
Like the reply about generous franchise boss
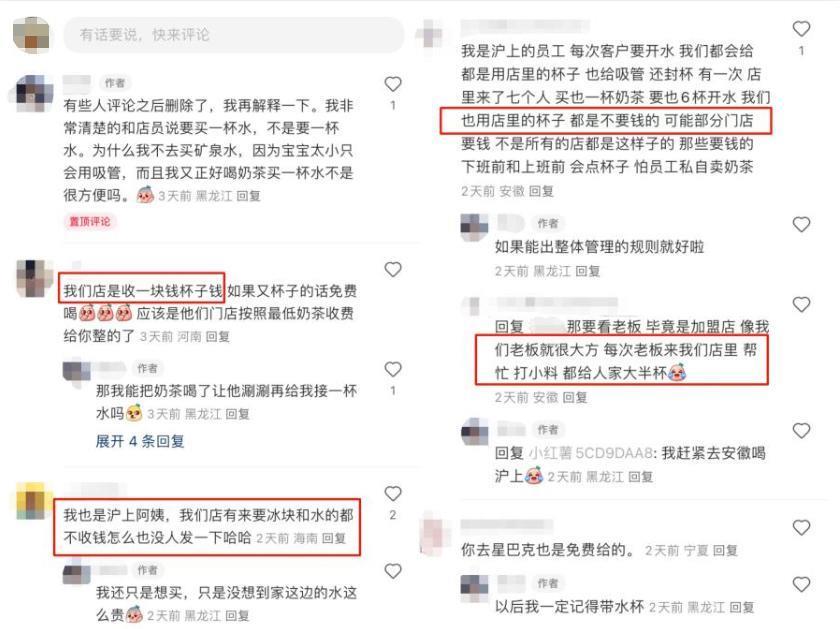(x=801, y=304)
